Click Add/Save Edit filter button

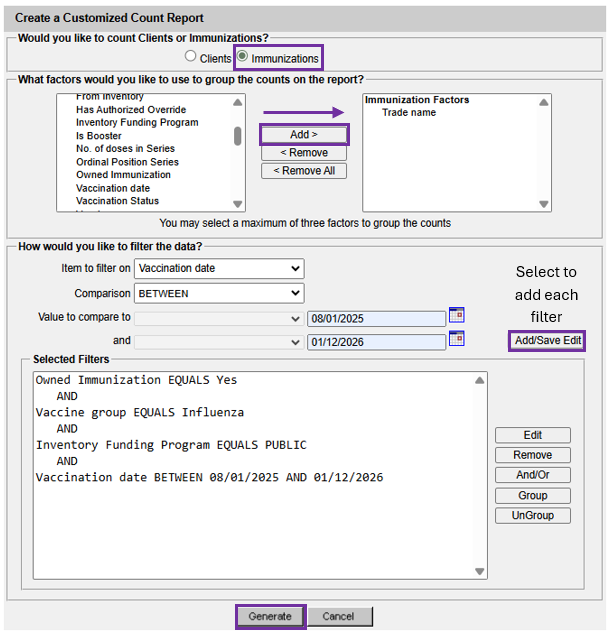pos(546,341)
